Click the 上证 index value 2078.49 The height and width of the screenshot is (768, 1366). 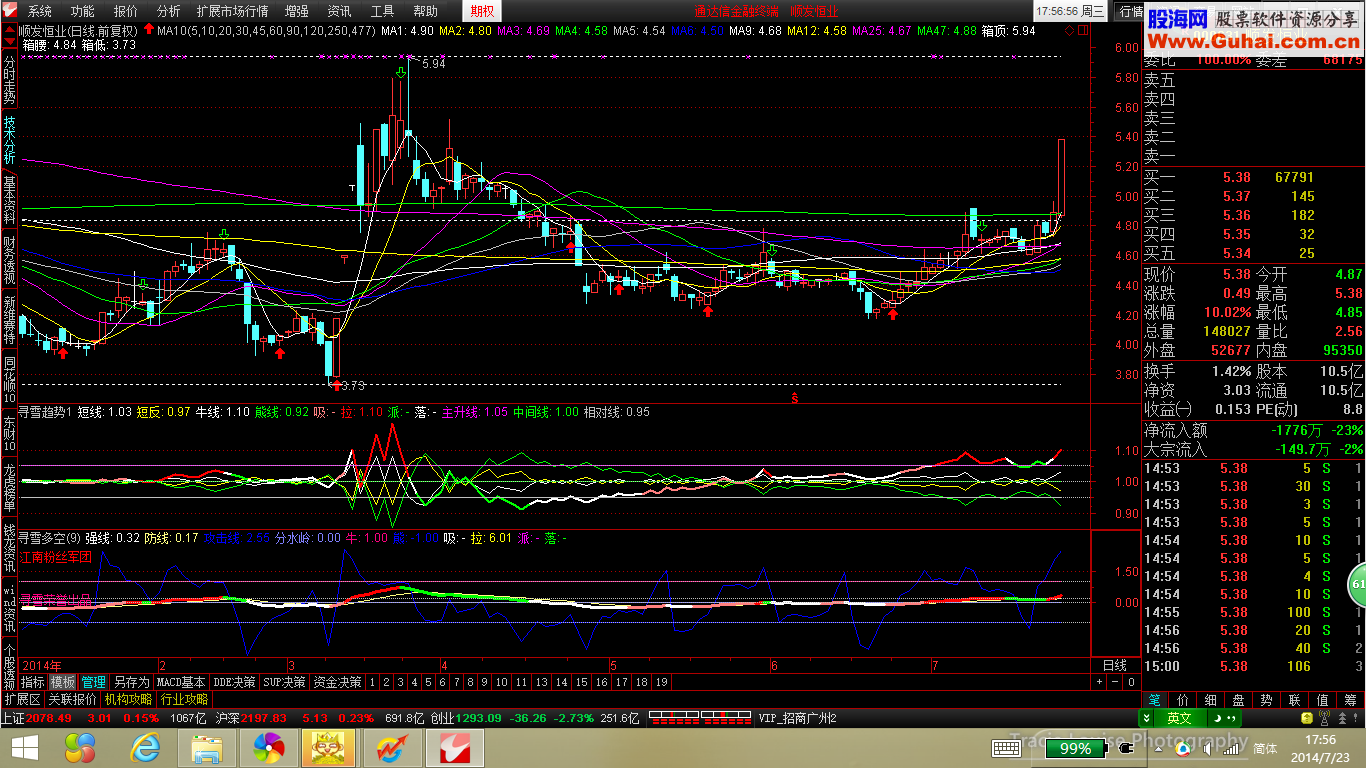point(50,718)
